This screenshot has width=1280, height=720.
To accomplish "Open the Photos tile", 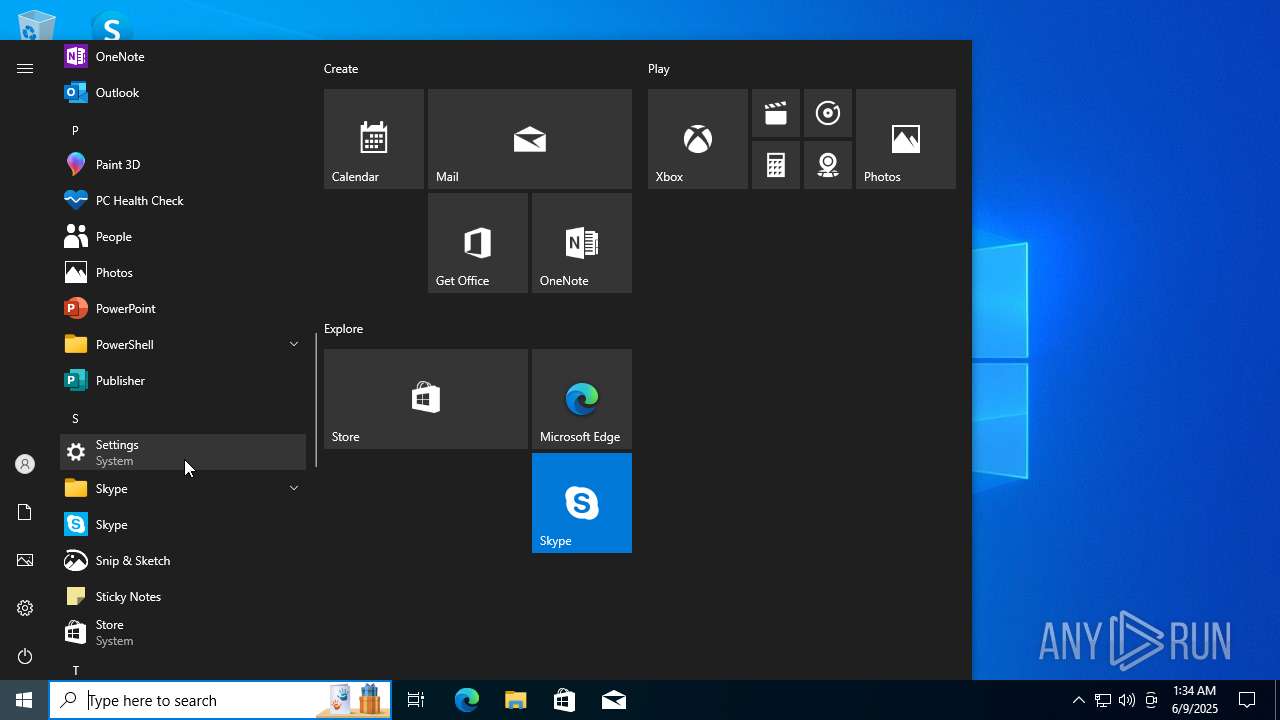I will pos(906,139).
